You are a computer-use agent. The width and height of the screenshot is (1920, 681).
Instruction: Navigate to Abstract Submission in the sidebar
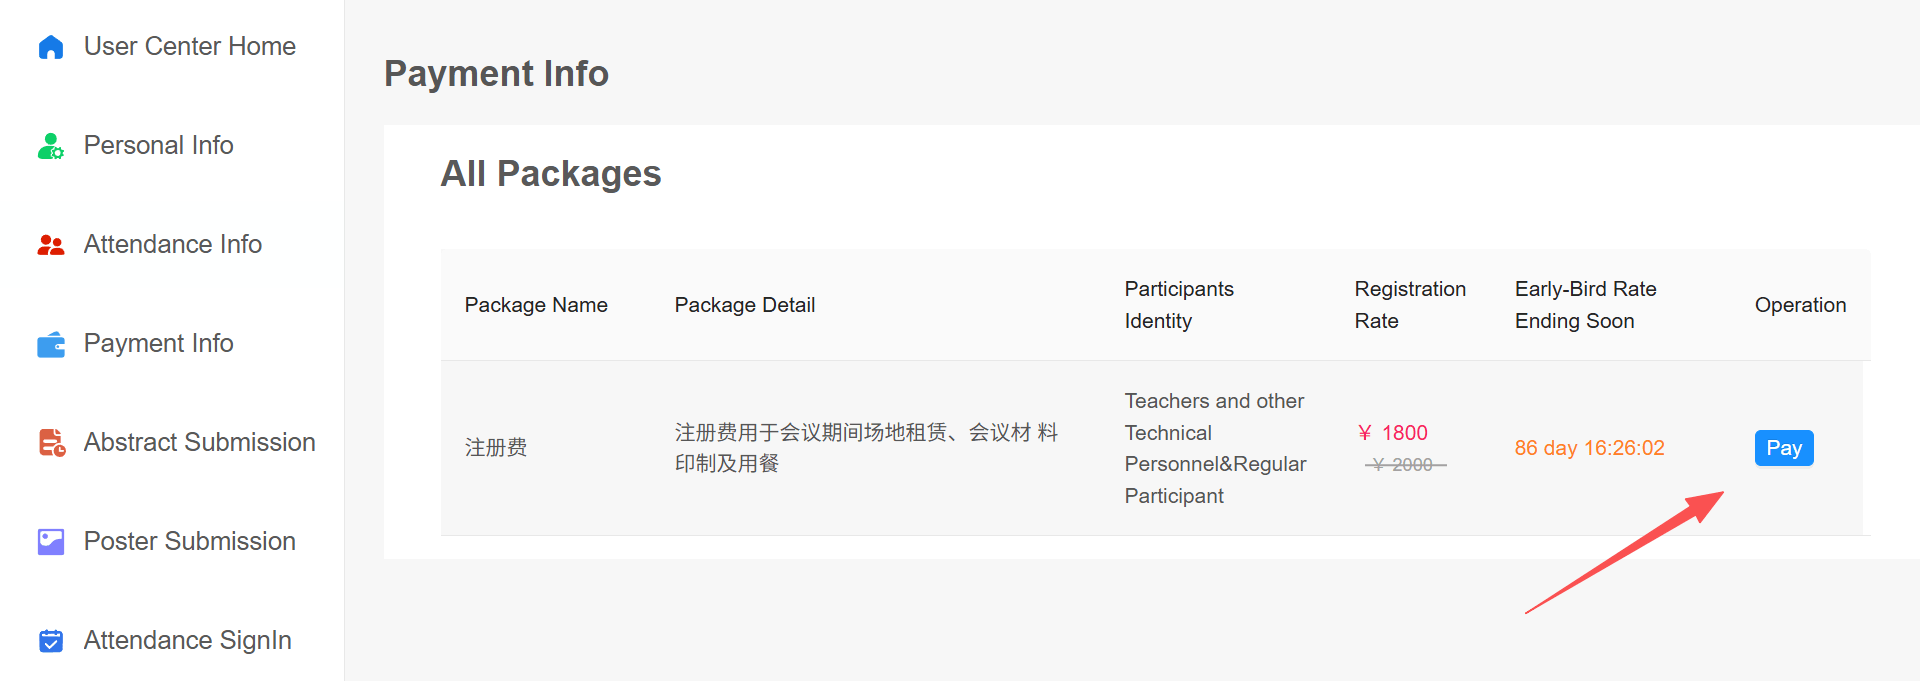(x=199, y=442)
